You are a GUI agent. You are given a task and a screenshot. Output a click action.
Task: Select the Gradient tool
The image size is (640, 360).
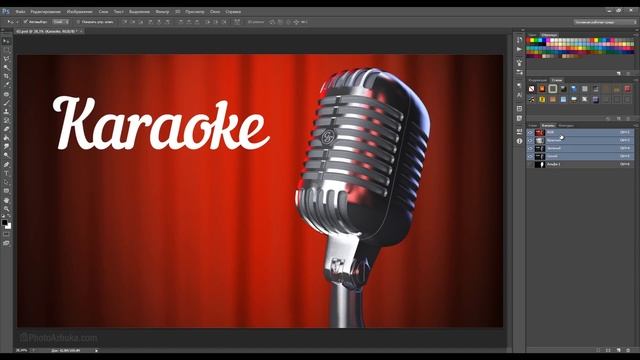pos(6,138)
